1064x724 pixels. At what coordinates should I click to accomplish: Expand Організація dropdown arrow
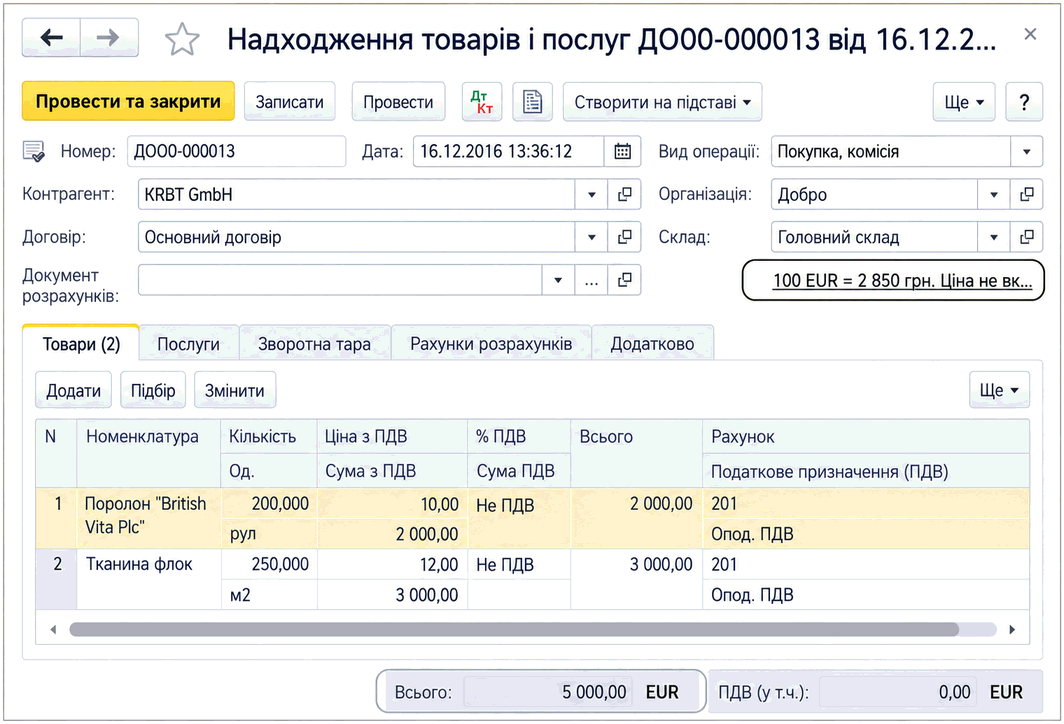point(994,195)
